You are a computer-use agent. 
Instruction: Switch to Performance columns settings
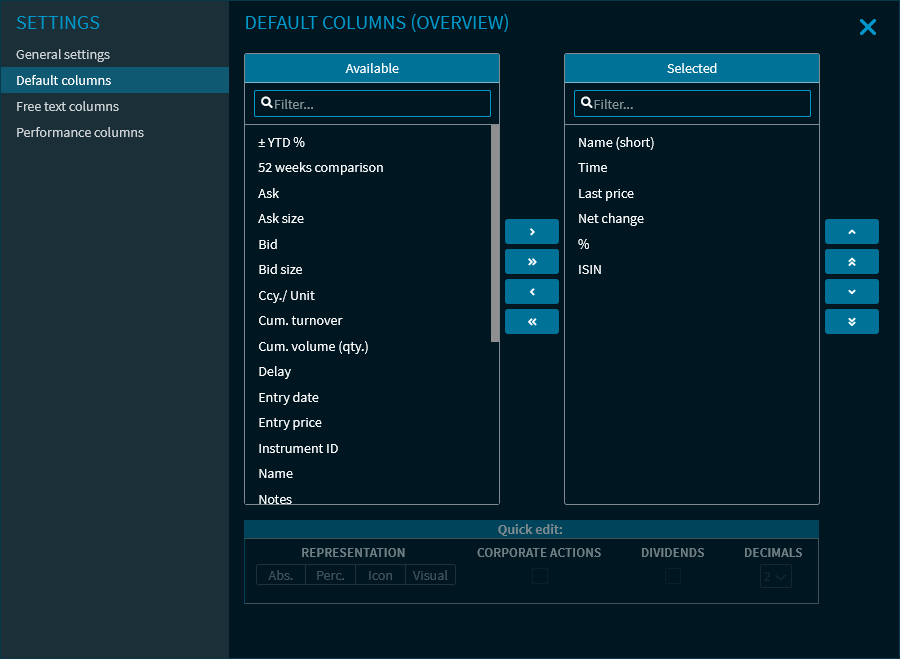[80, 133]
